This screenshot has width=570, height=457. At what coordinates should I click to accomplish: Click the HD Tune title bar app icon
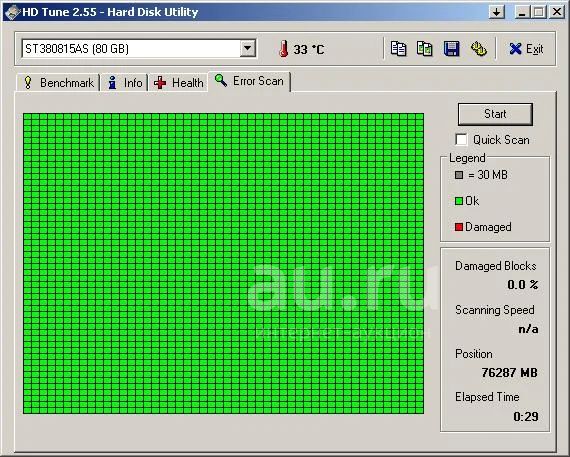click(12, 12)
